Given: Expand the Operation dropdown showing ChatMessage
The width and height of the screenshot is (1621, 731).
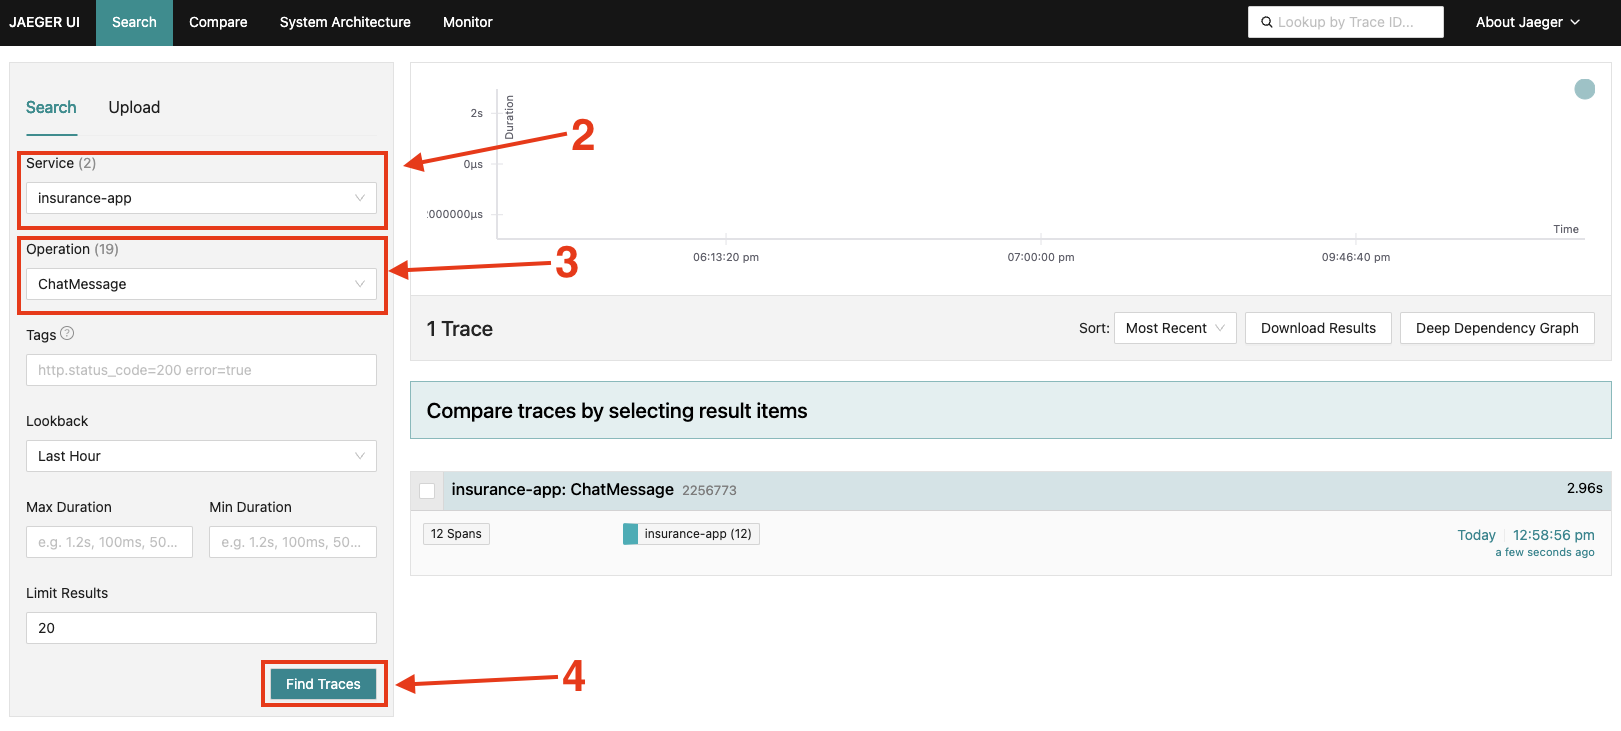Looking at the screenshot, I should point(201,284).
